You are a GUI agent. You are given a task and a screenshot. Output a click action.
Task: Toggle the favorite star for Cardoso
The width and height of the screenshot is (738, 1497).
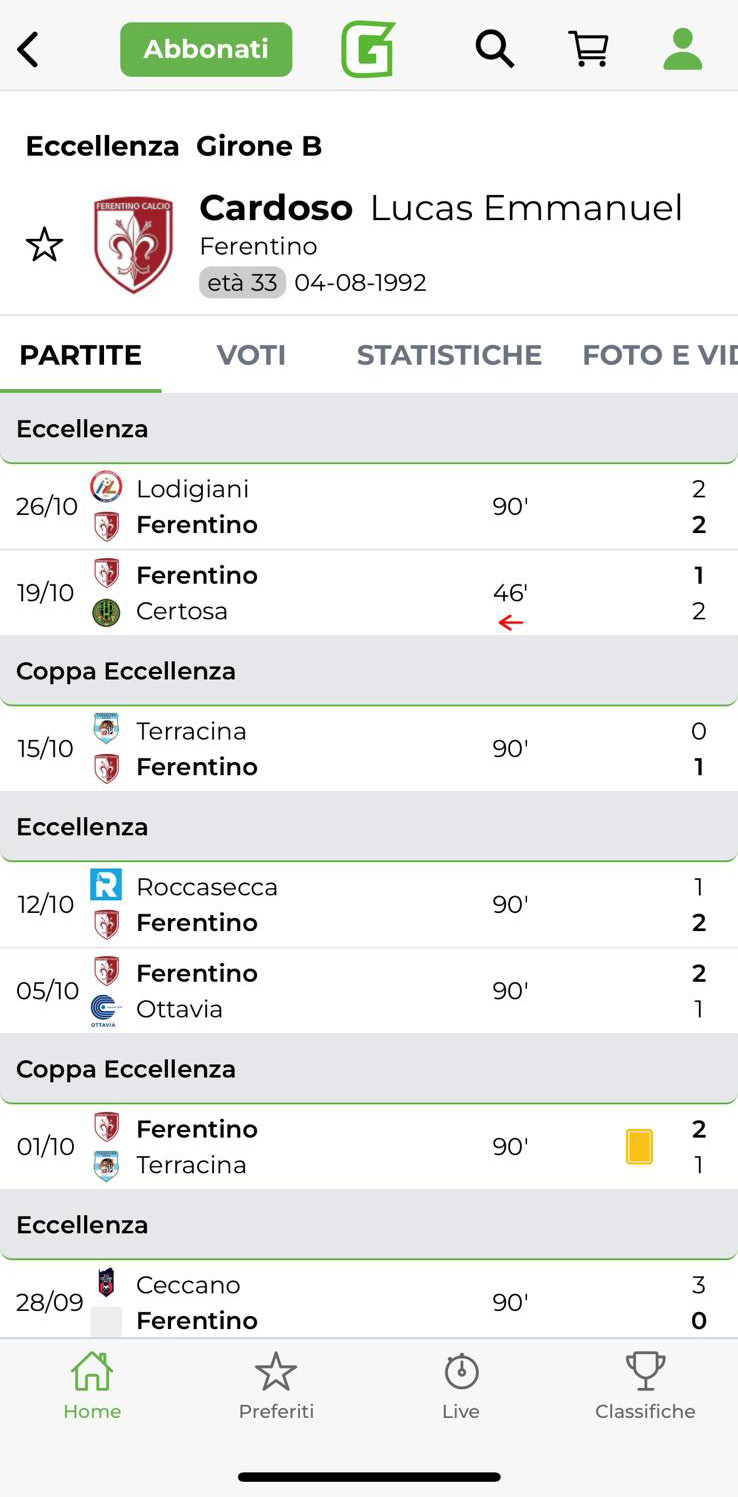click(44, 244)
